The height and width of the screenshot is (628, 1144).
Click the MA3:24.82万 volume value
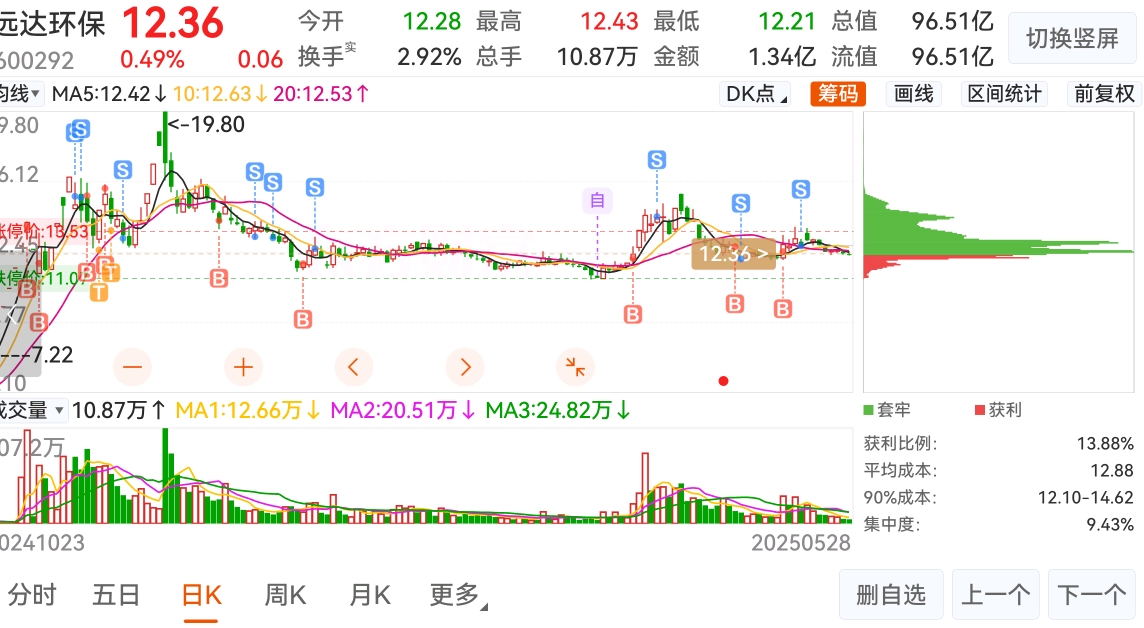click(558, 411)
